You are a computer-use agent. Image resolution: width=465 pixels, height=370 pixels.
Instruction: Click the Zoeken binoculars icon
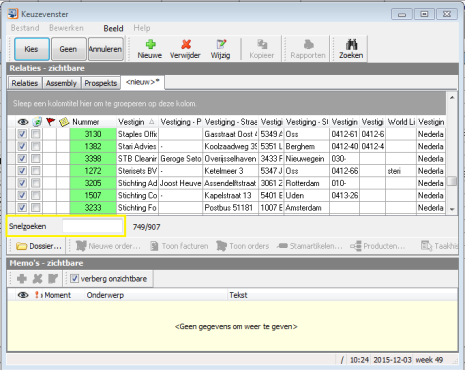[351, 44]
